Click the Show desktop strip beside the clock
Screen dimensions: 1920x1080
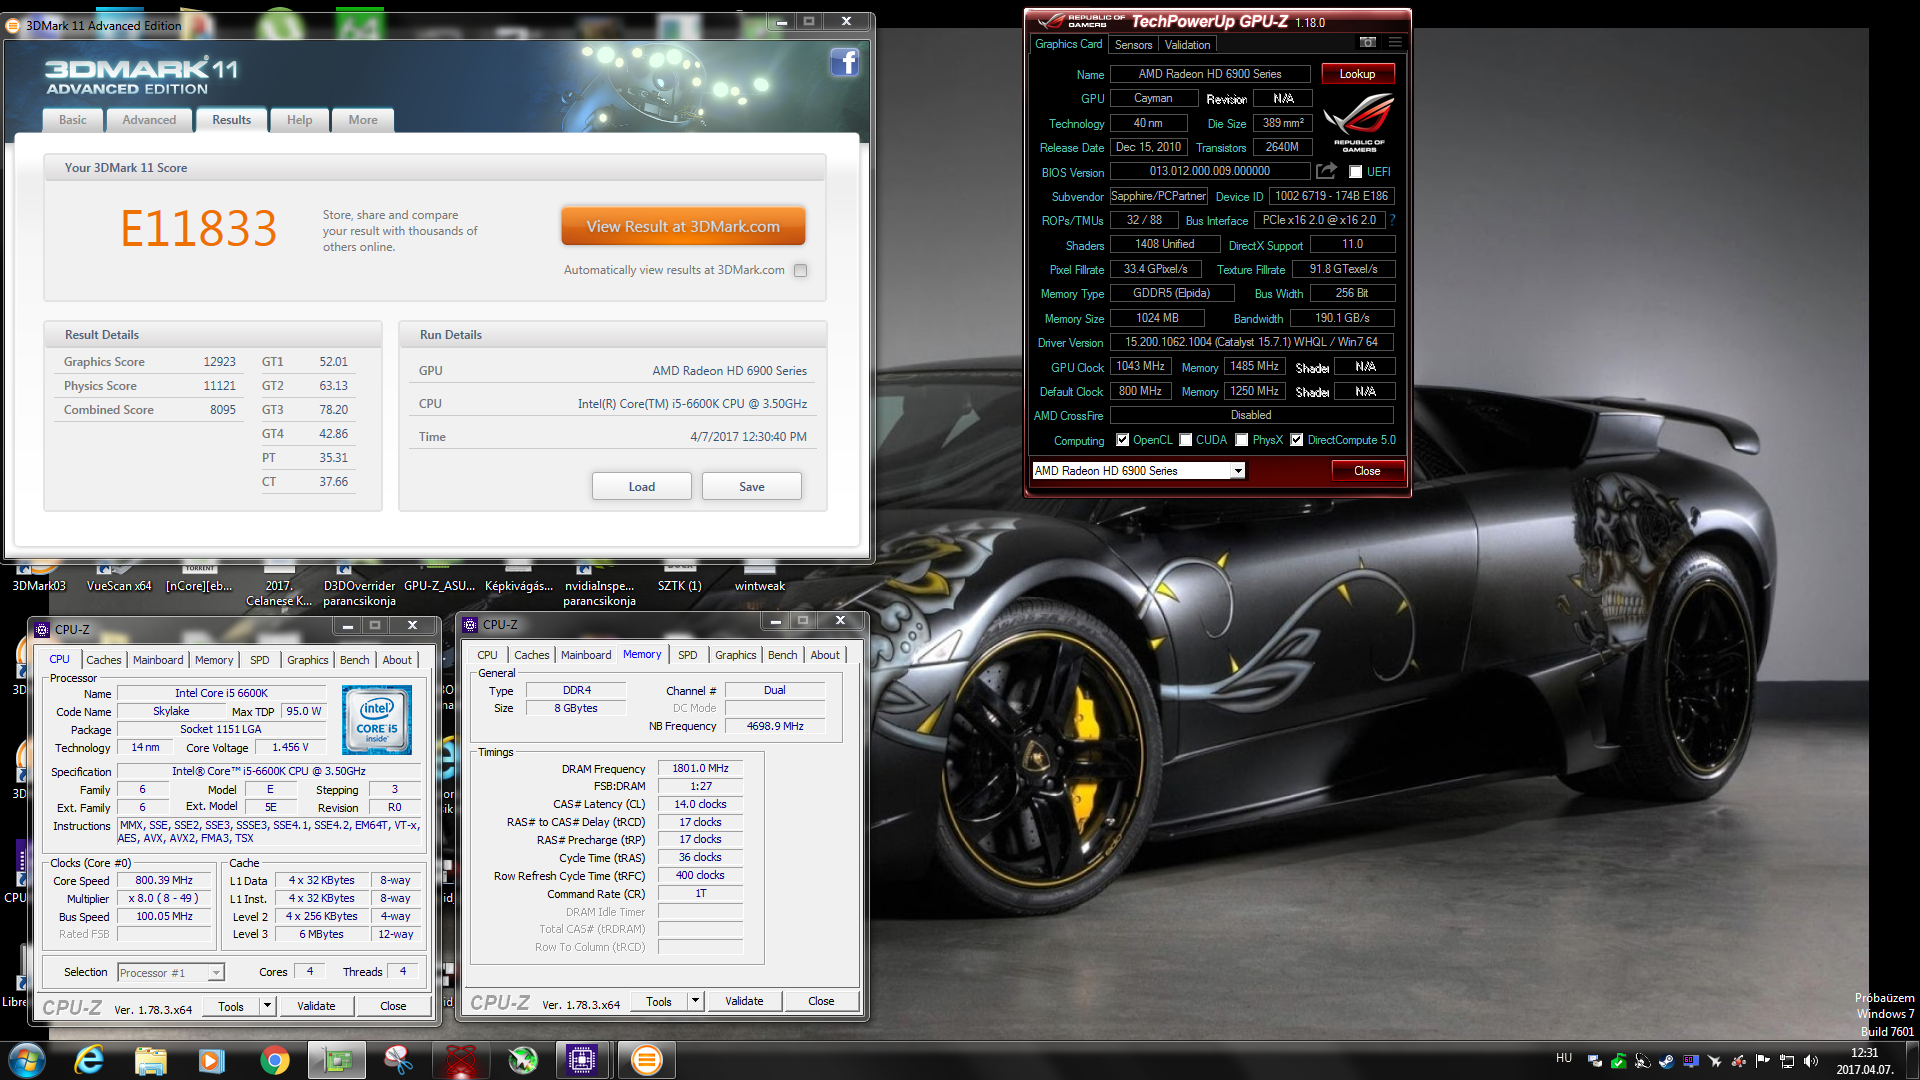1912,1060
